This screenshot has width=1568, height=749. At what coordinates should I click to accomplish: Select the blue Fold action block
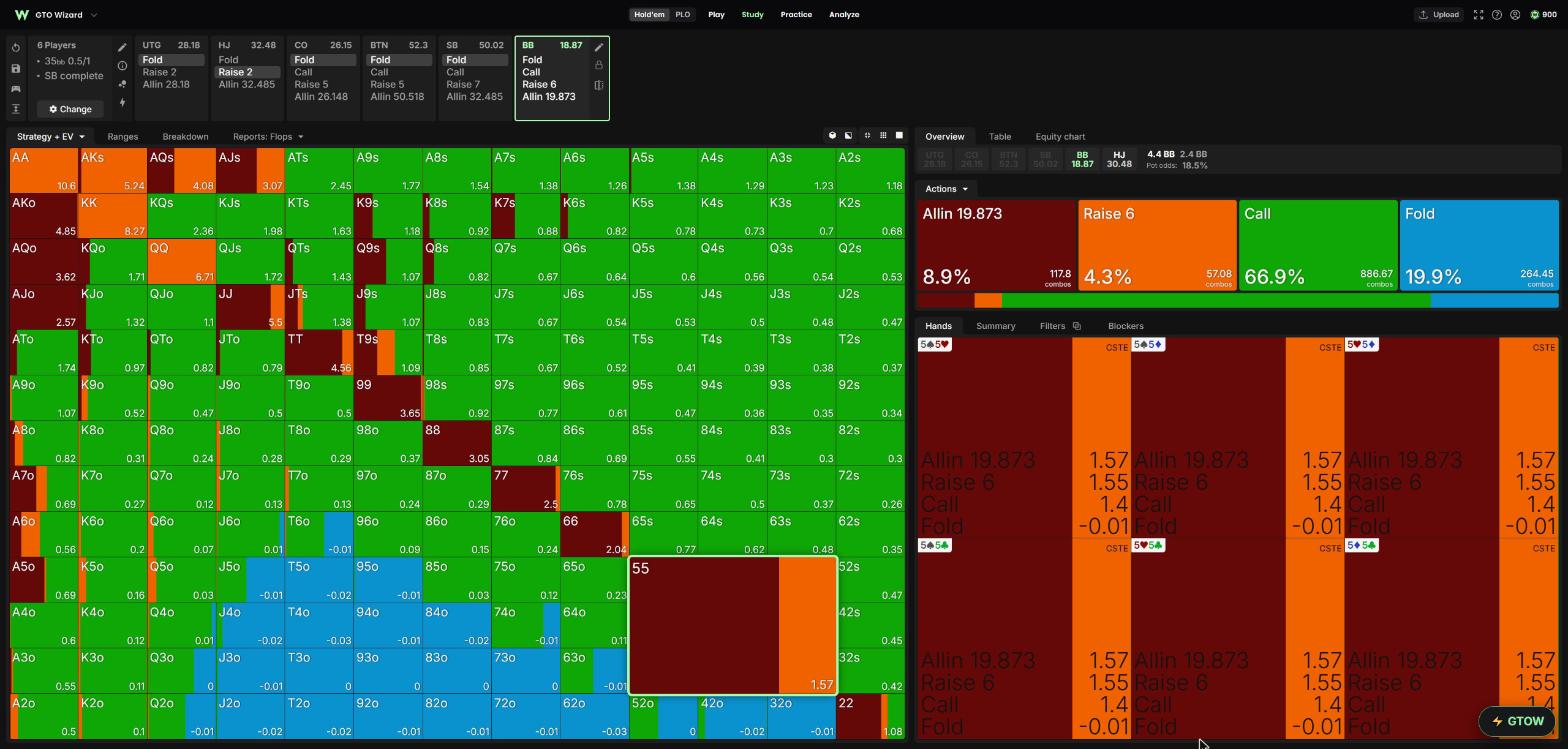pos(1479,246)
